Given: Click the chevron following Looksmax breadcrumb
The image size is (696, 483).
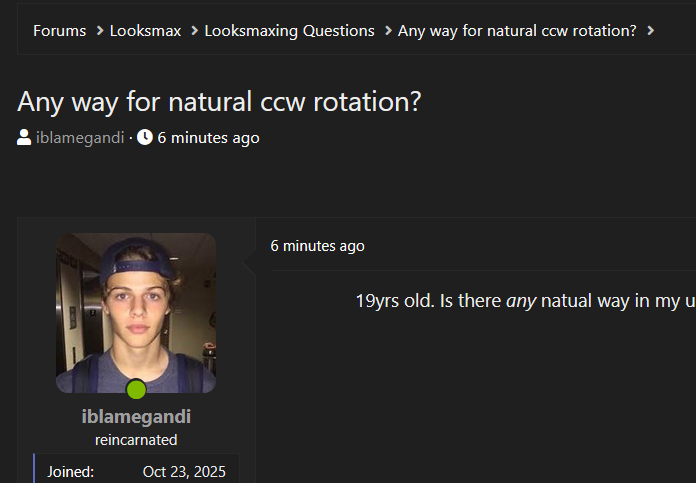Looking at the screenshot, I should 194,31.
